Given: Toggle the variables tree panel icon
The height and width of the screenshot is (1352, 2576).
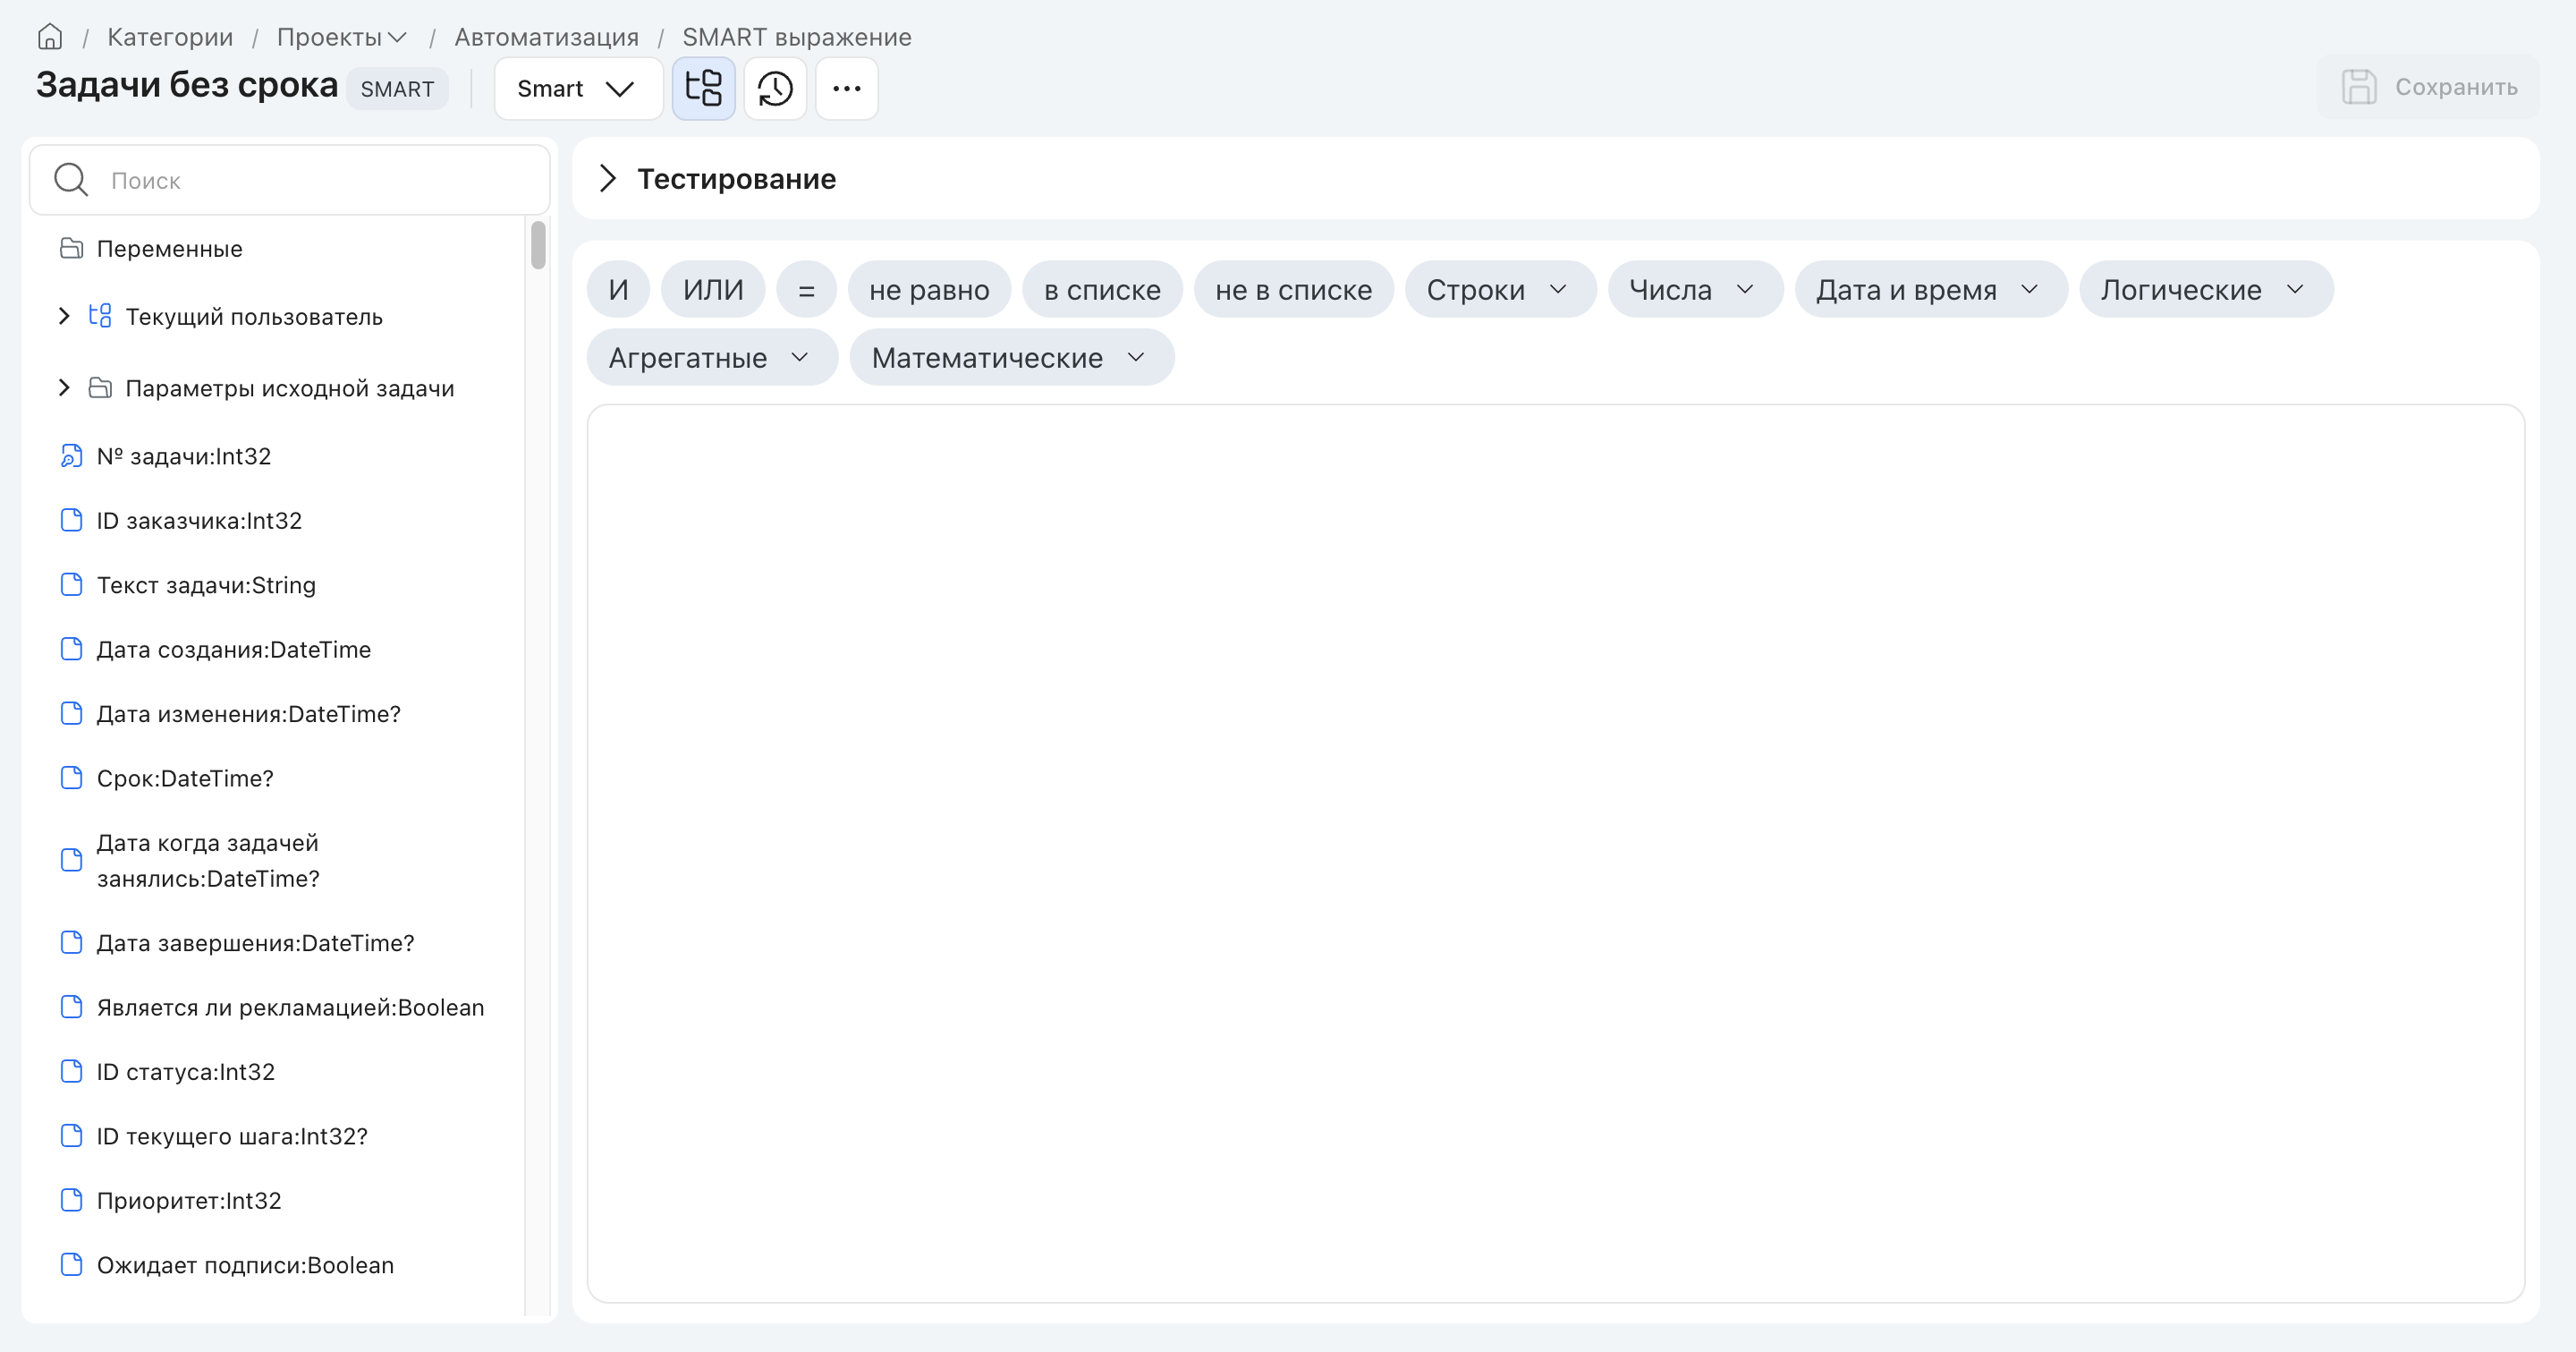Looking at the screenshot, I should pos(704,88).
